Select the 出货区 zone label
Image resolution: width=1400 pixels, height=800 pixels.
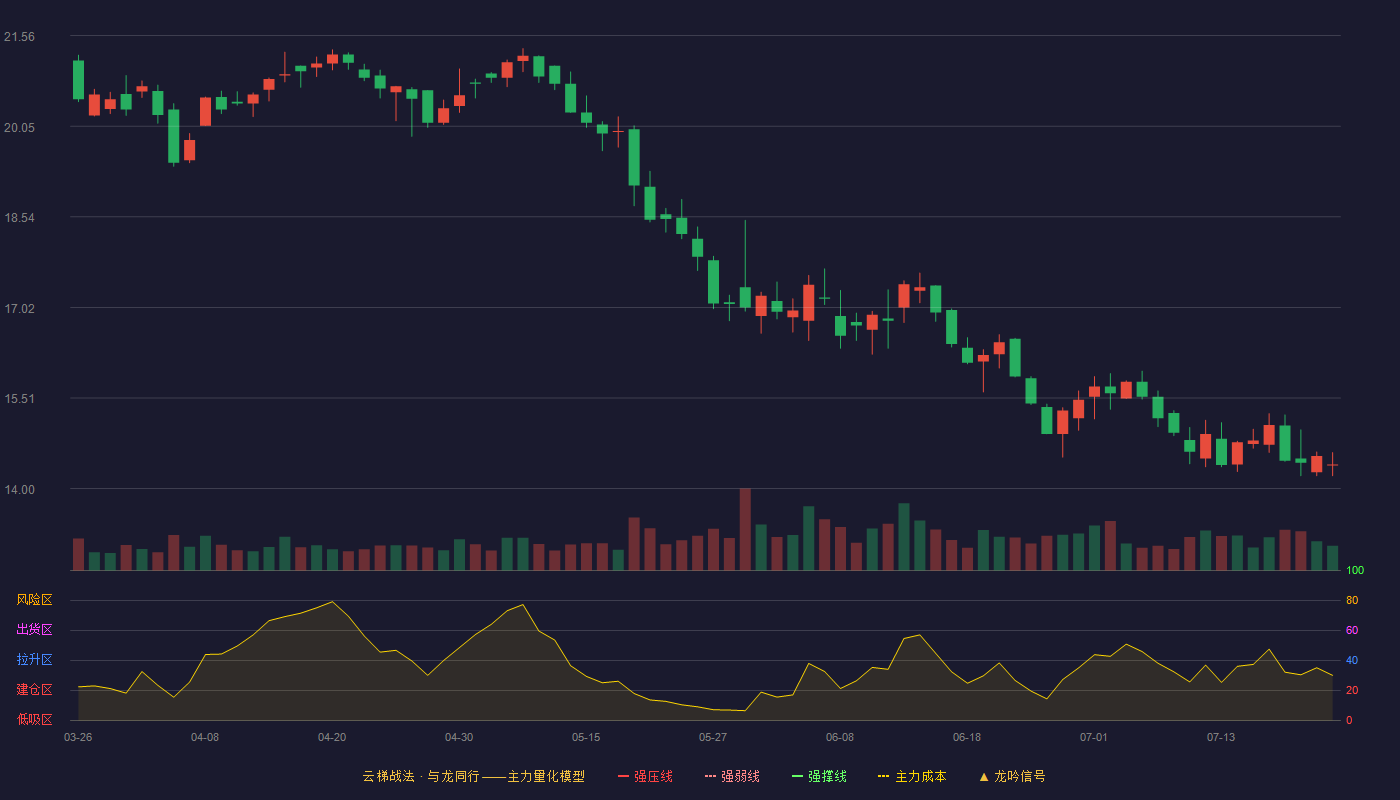click(x=34, y=630)
